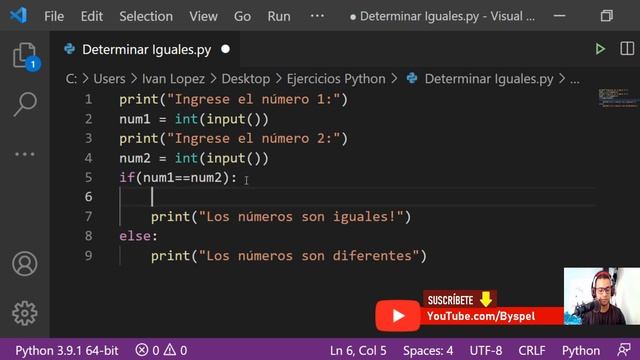Image resolution: width=640 pixels, height=360 pixels.
Task: Open the File menu
Action: coord(54,16)
